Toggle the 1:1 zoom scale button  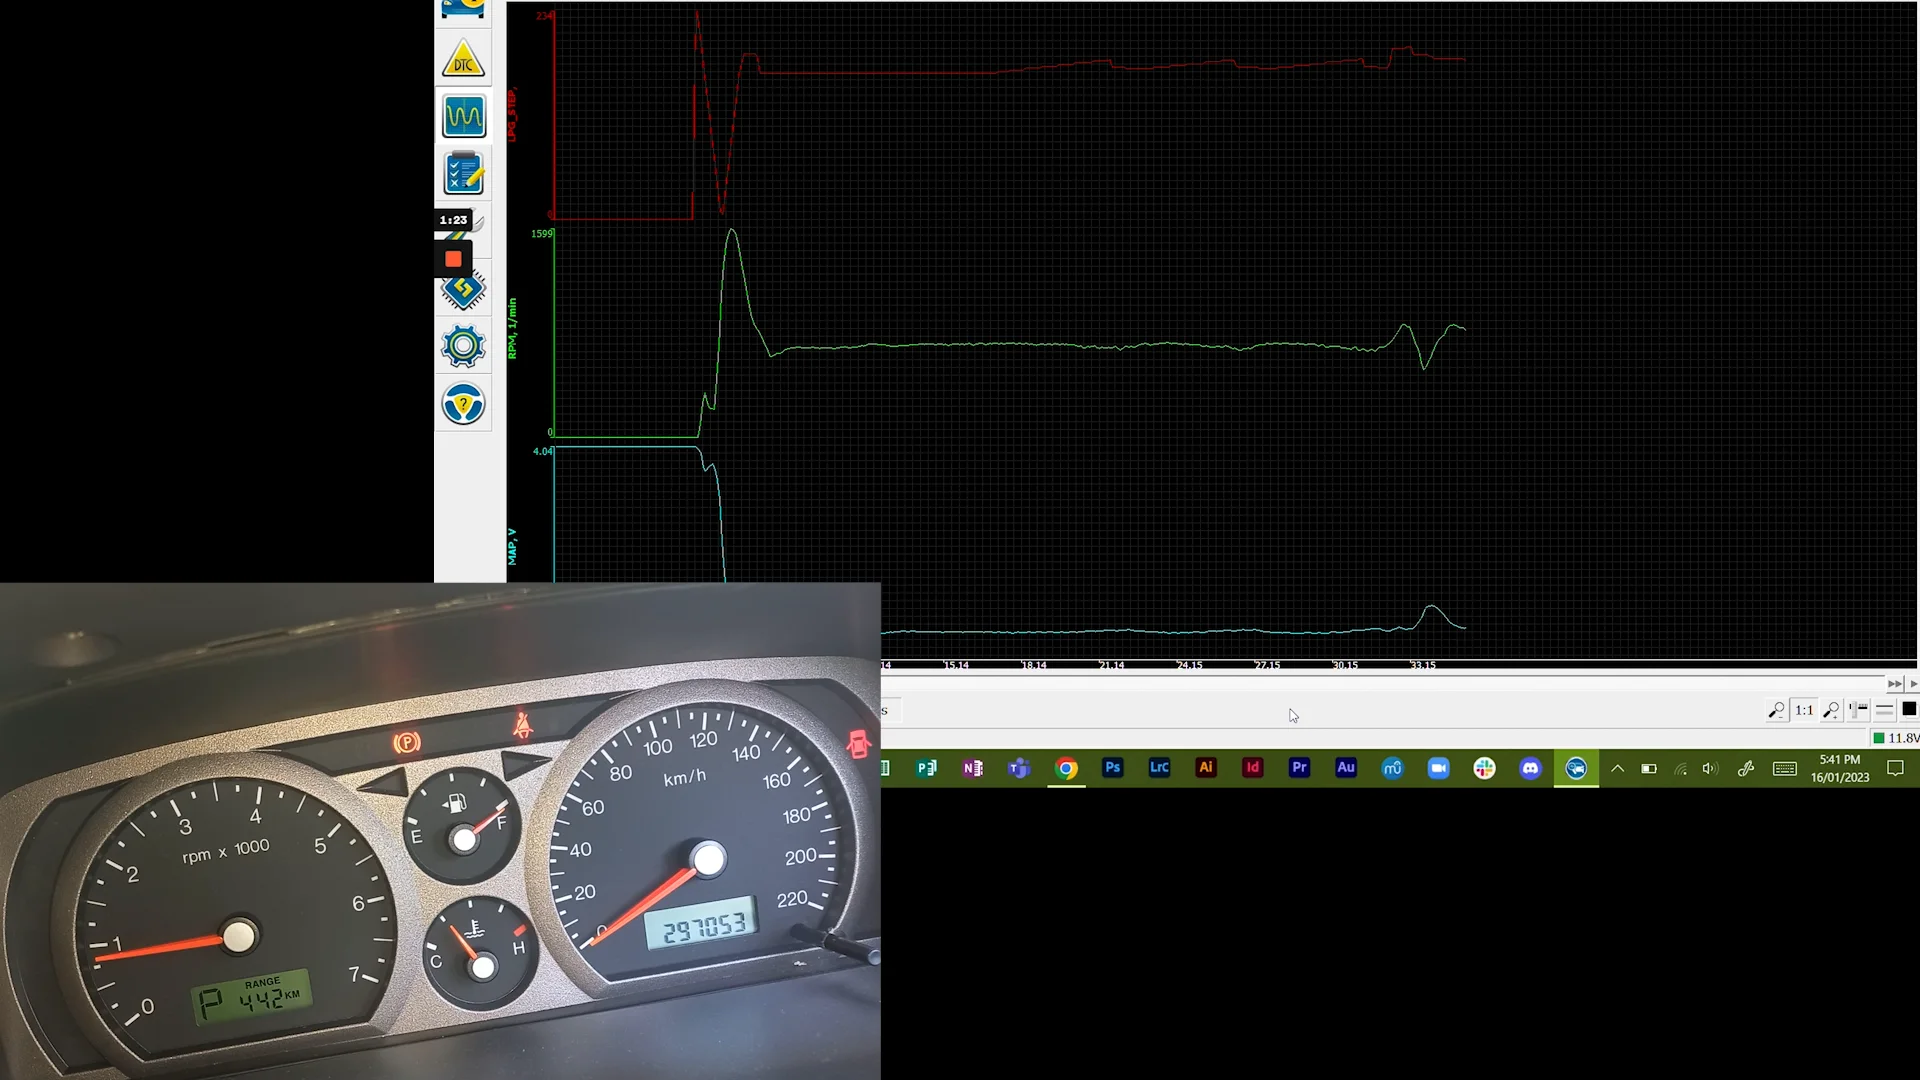pyautogui.click(x=1803, y=710)
